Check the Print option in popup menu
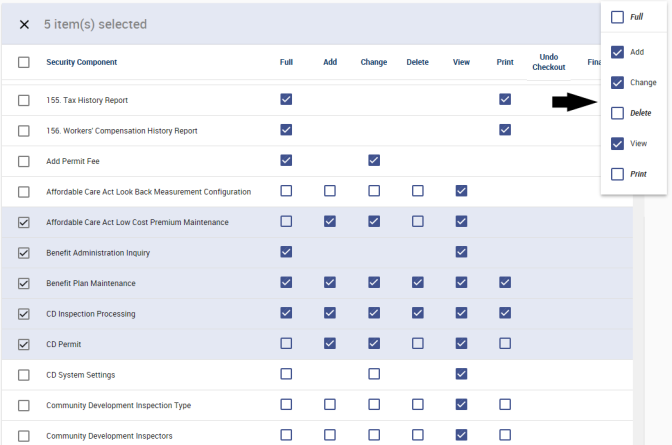 click(x=617, y=174)
